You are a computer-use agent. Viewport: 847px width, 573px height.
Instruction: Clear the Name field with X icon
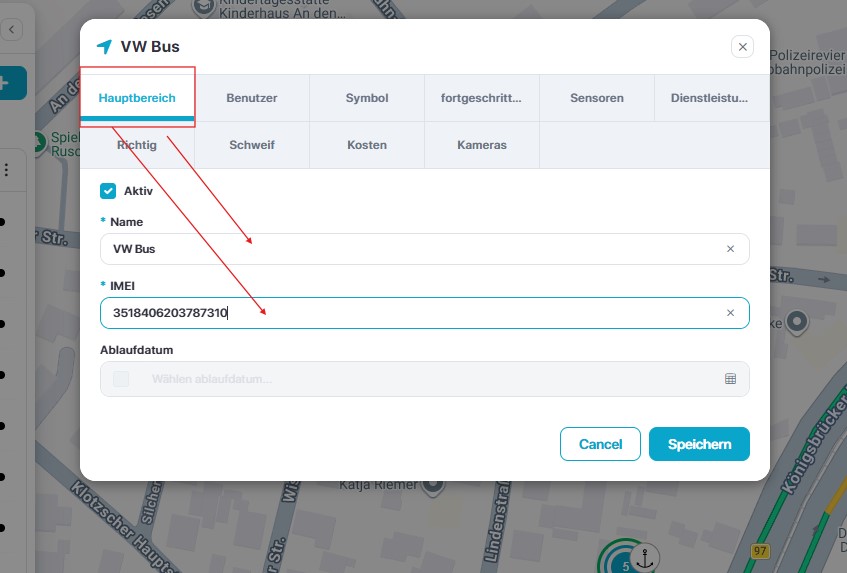pos(730,249)
